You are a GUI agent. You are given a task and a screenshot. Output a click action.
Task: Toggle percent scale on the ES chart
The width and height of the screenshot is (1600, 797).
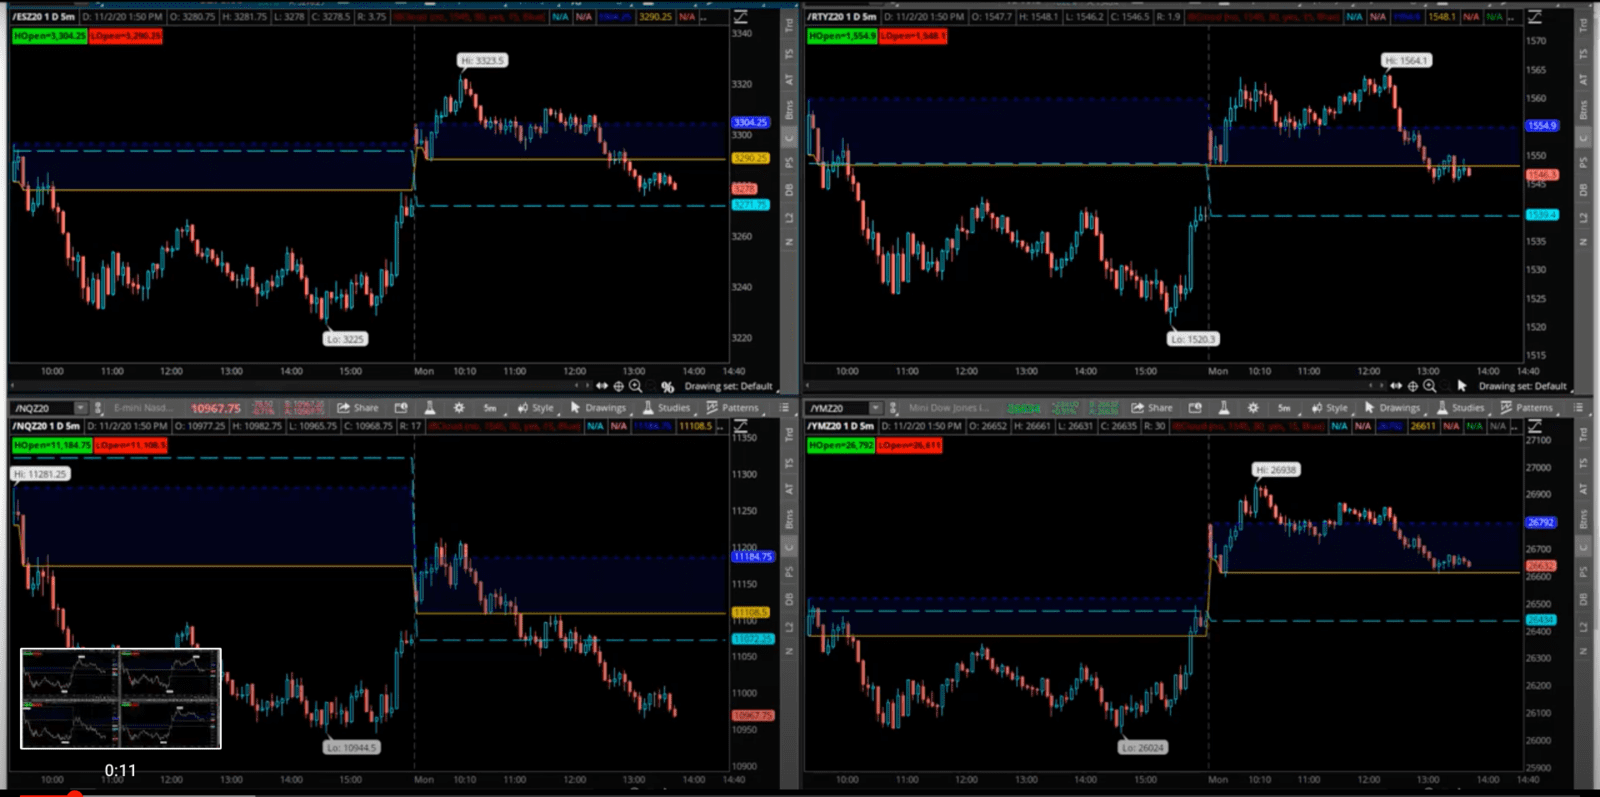pyautogui.click(x=667, y=386)
